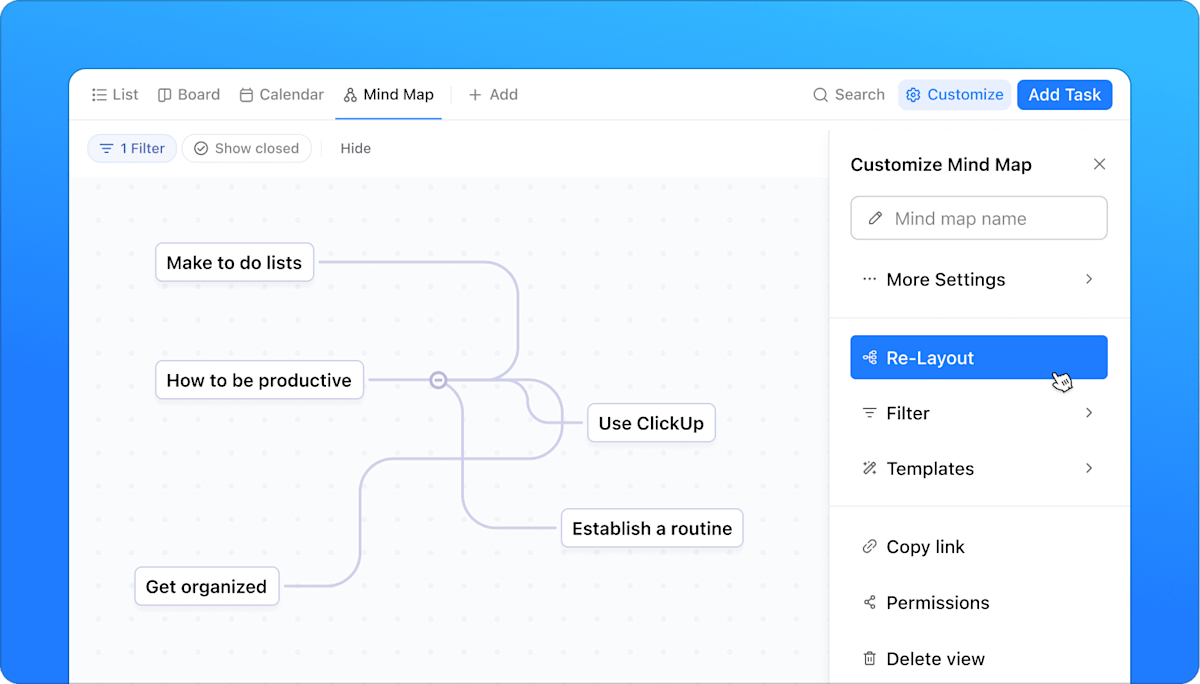Click the Permissions share icon
Viewport: 1200px width, 684px height.
click(x=869, y=602)
